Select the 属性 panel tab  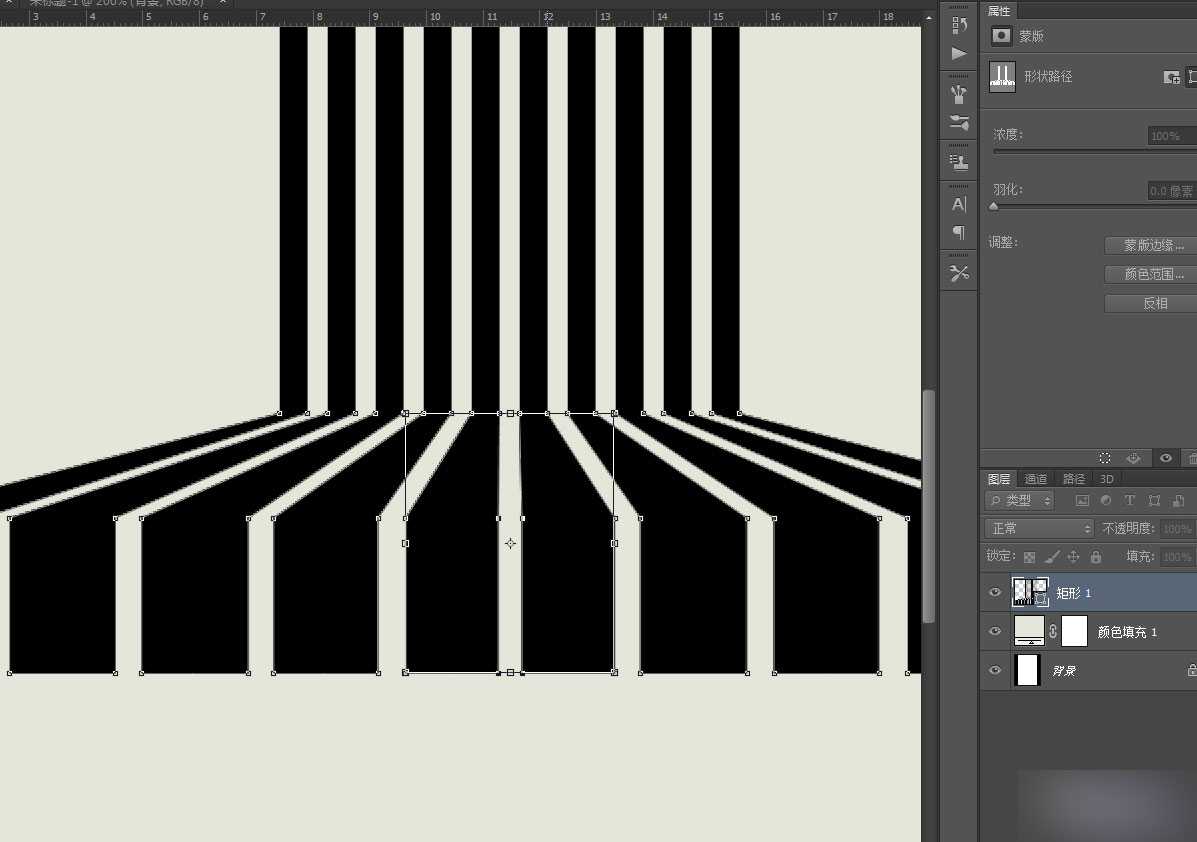[x=999, y=11]
